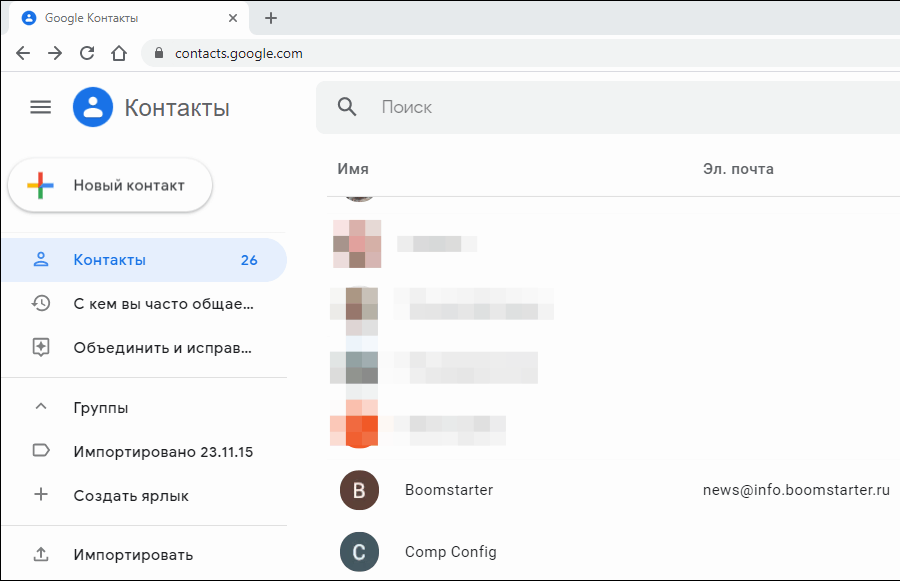Click the browser forward arrow
This screenshot has height=581, width=900.
[55, 53]
